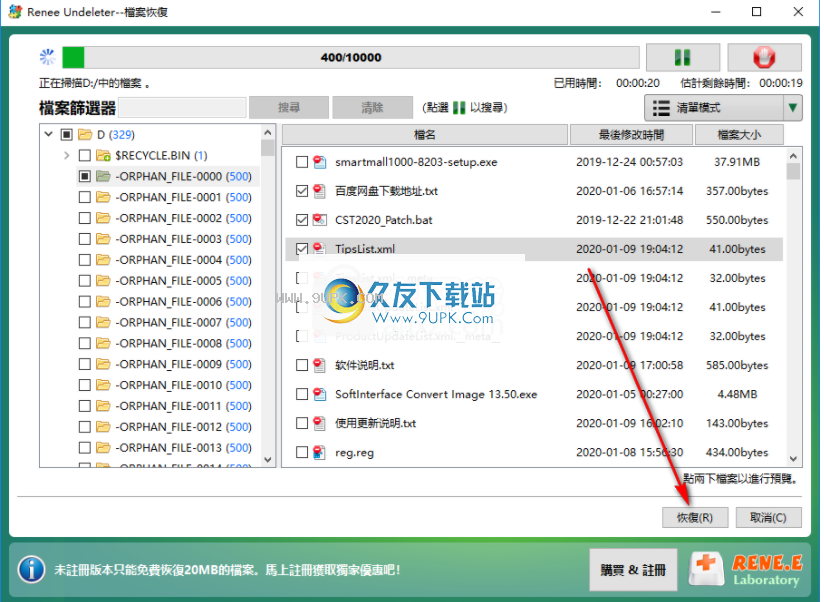Tick the -ORPHAN_FILE-0001 checkbox
The height and width of the screenshot is (602, 824).
coord(85,197)
